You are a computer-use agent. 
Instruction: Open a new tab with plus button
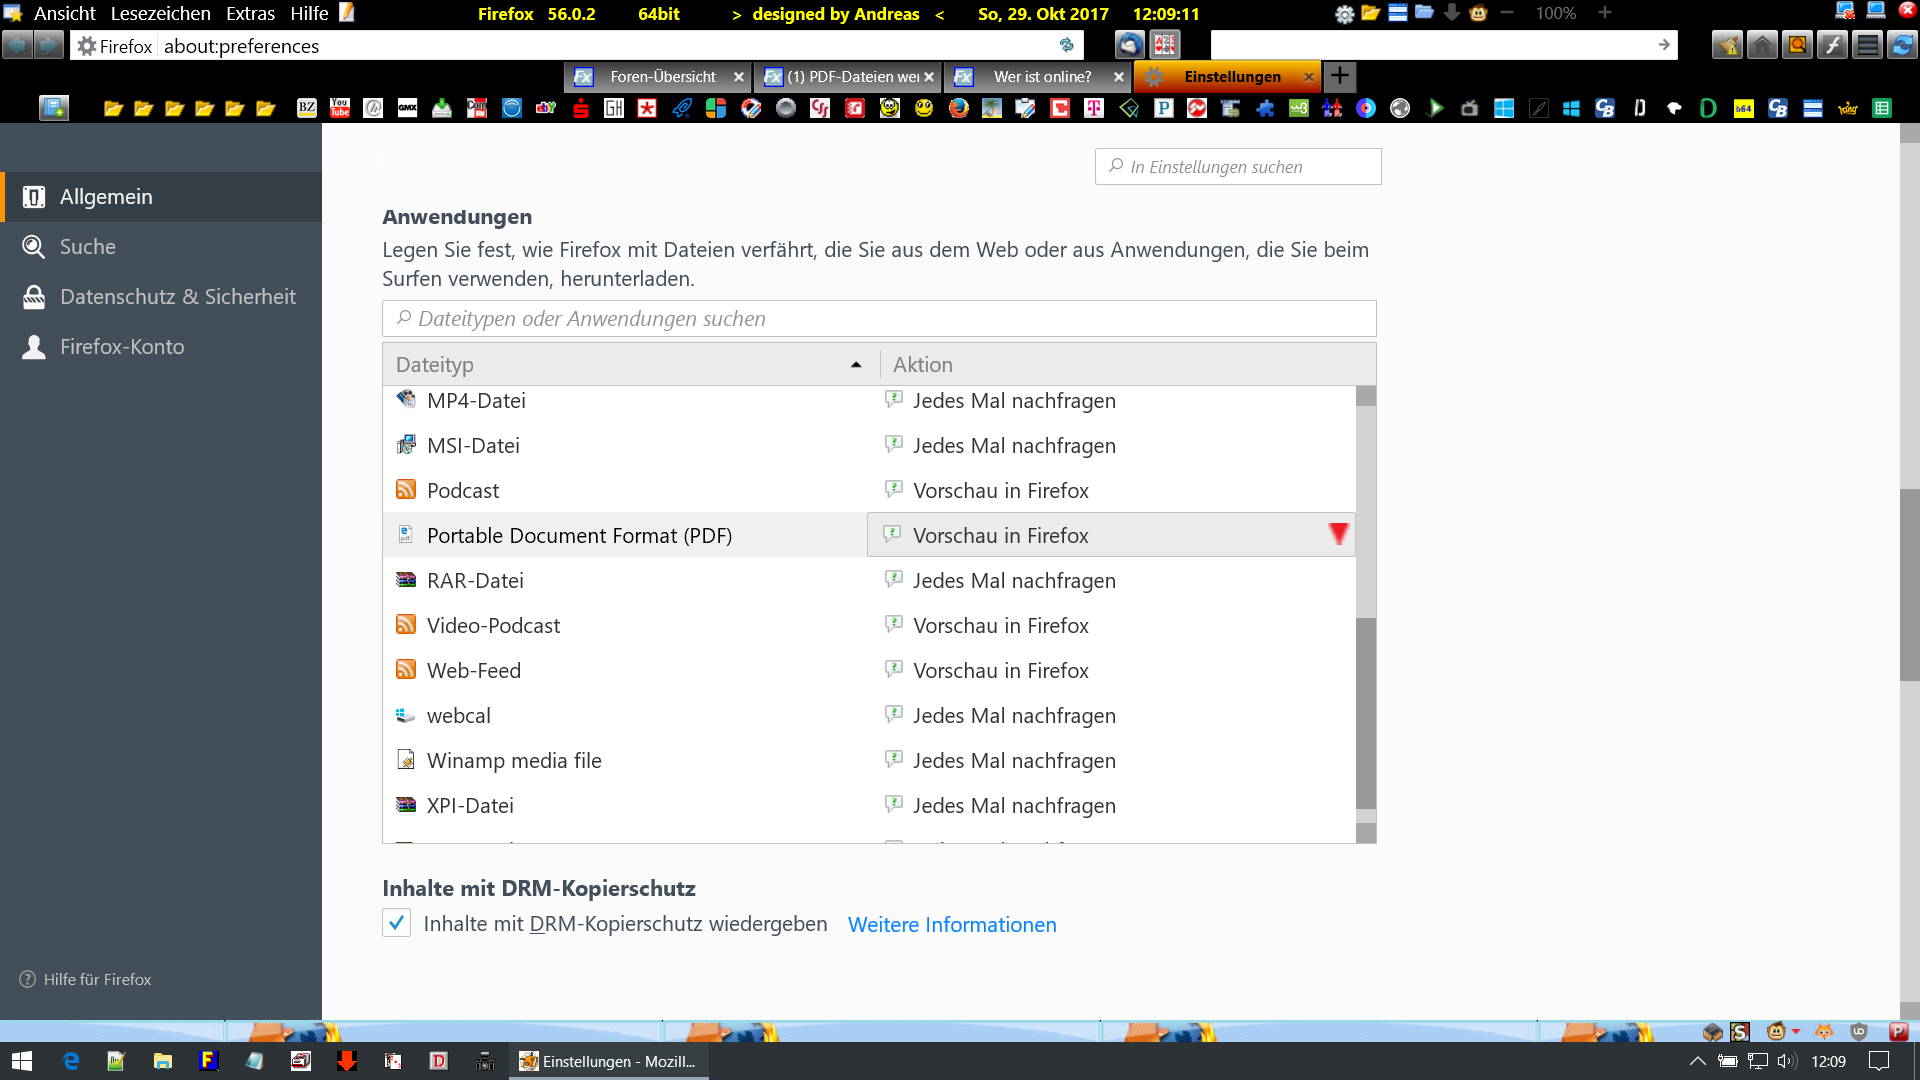coord(1340,76)
